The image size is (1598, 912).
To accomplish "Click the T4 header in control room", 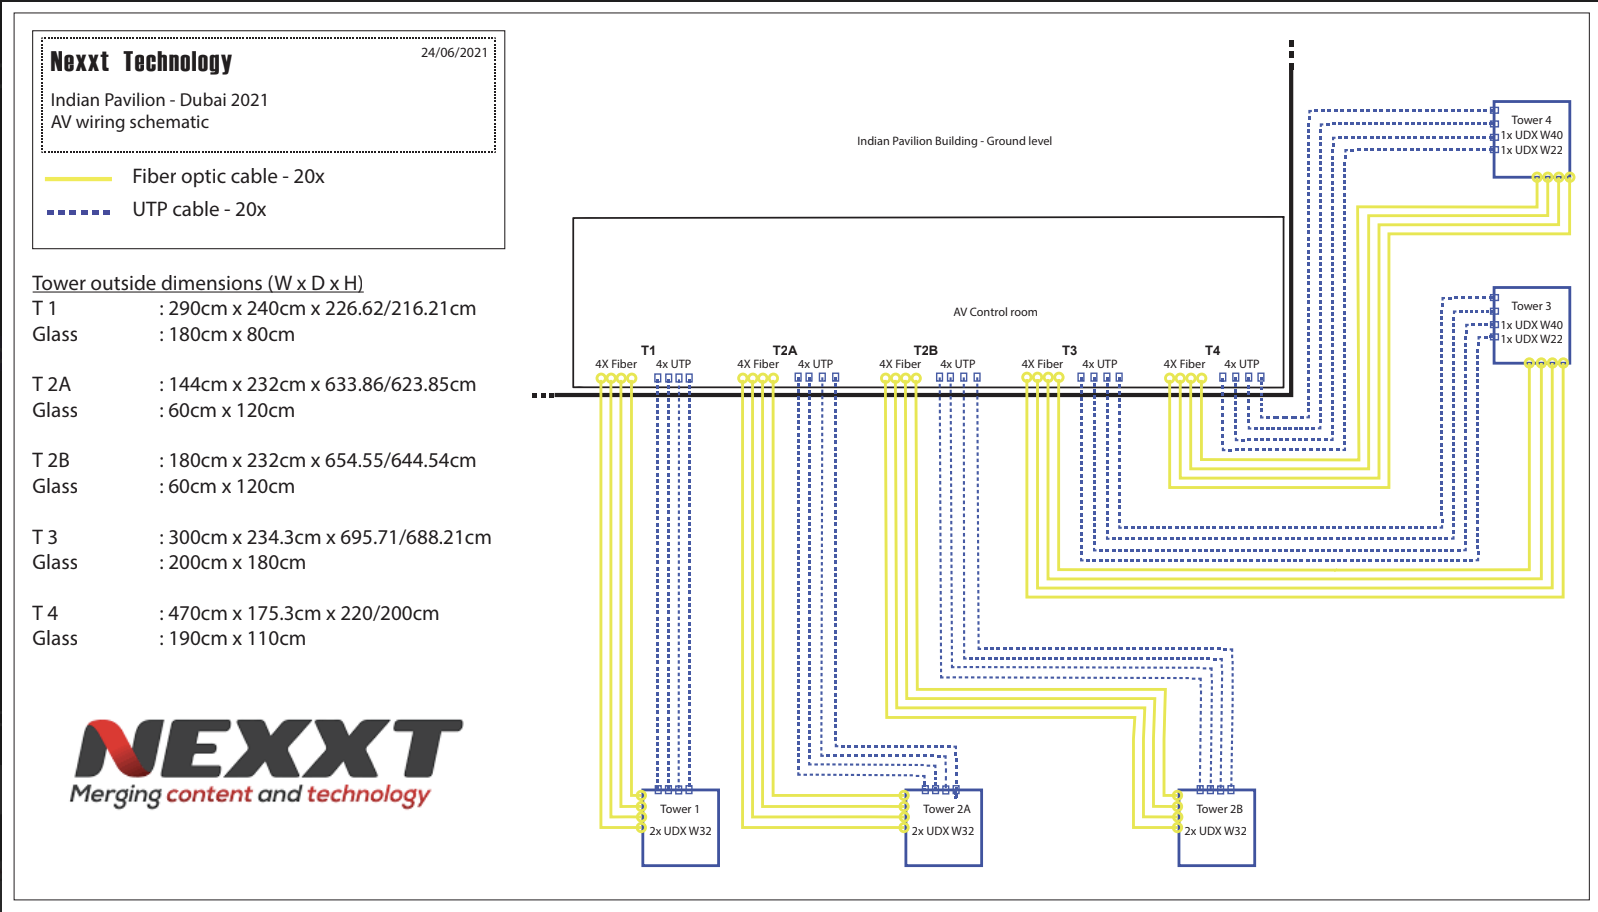I will pyautogui.click(x=1212, y=350).
